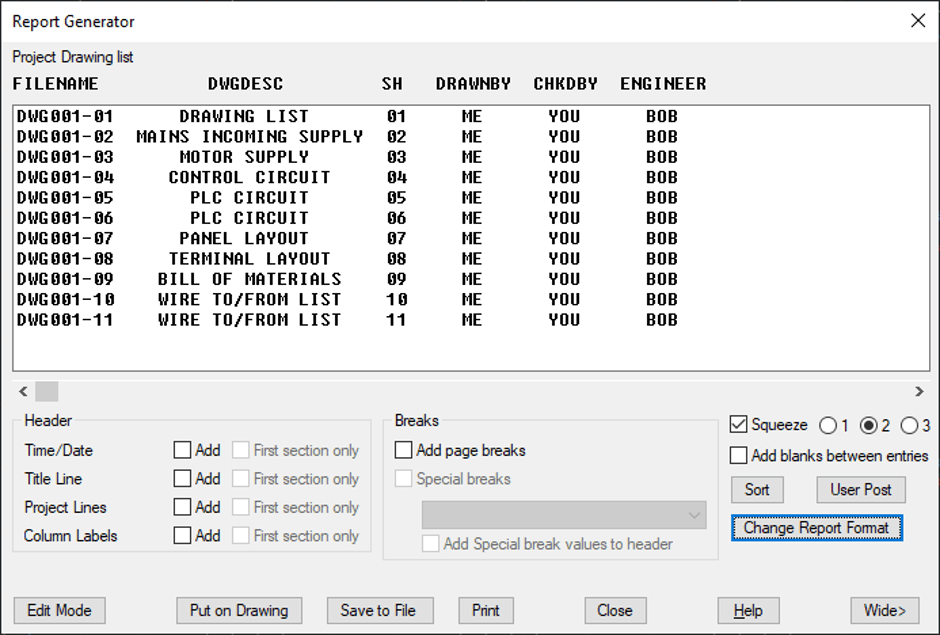940x635 pixels.
Task: Tick the Add page breaks checkbox
Action: (x=403, y=450)
